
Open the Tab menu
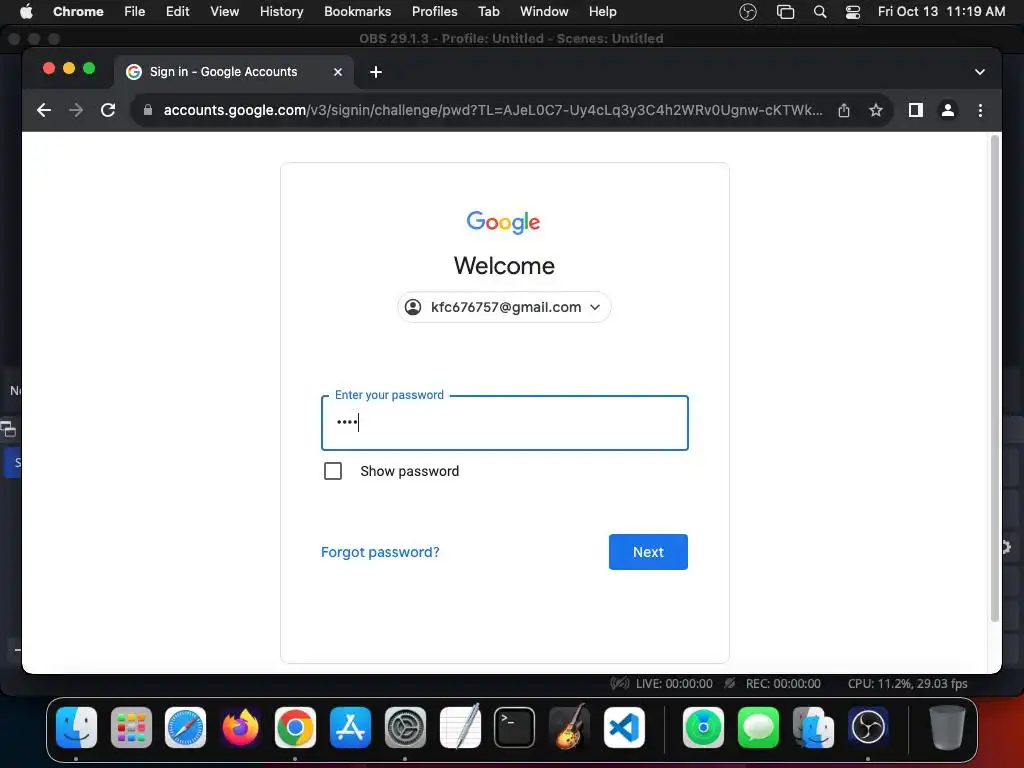[x=488, y=11]
